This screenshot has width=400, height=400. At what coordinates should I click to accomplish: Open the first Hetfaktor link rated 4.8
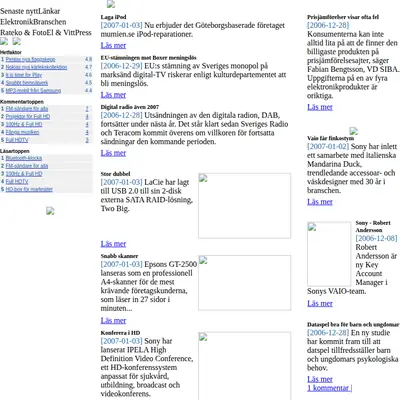(30, 59)
